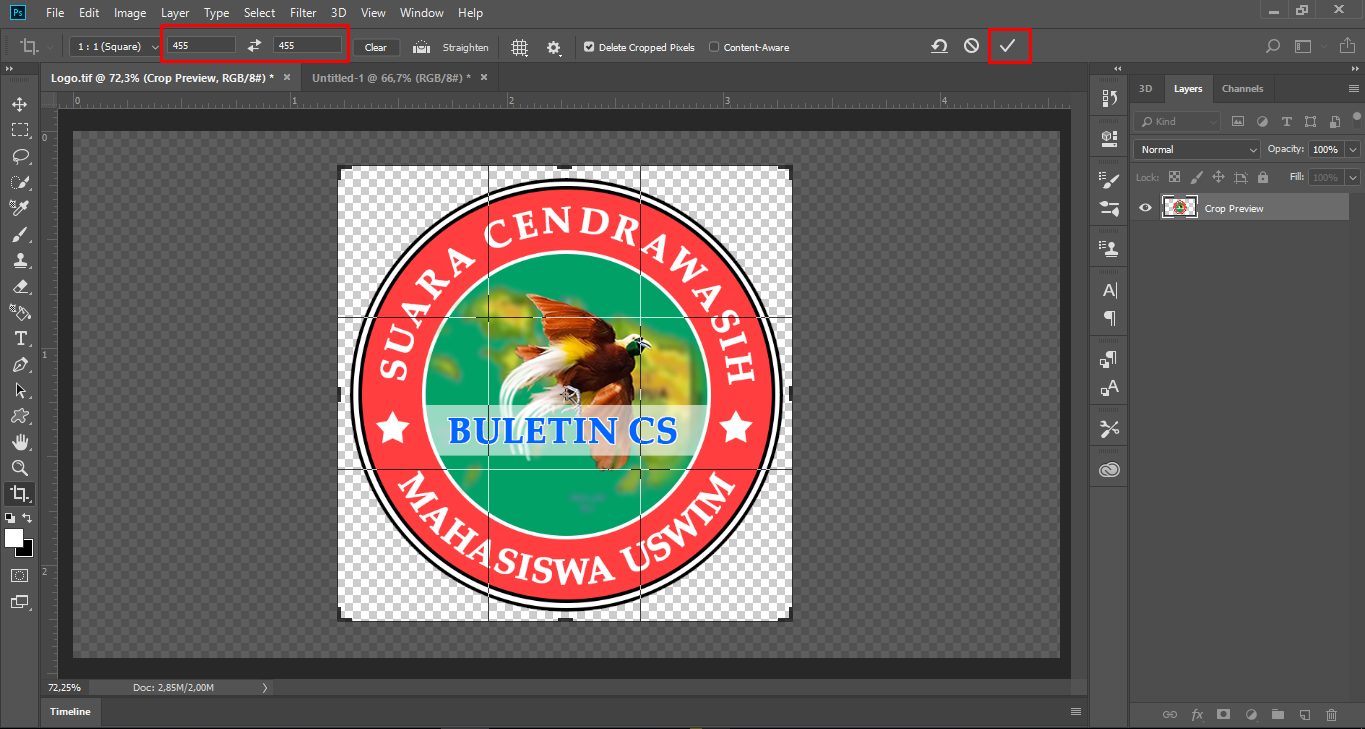Open the Image menu
This screenshot has height=729, width=1365.
point(130,13)
